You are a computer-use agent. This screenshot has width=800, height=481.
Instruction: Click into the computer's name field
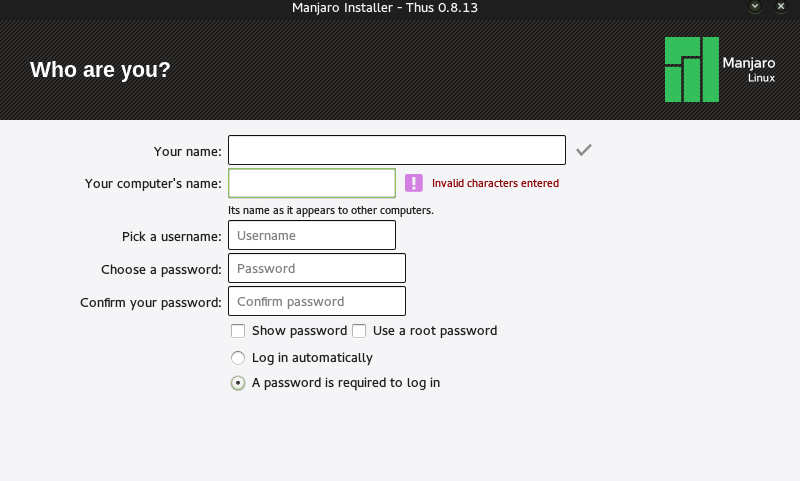[312, 183]
